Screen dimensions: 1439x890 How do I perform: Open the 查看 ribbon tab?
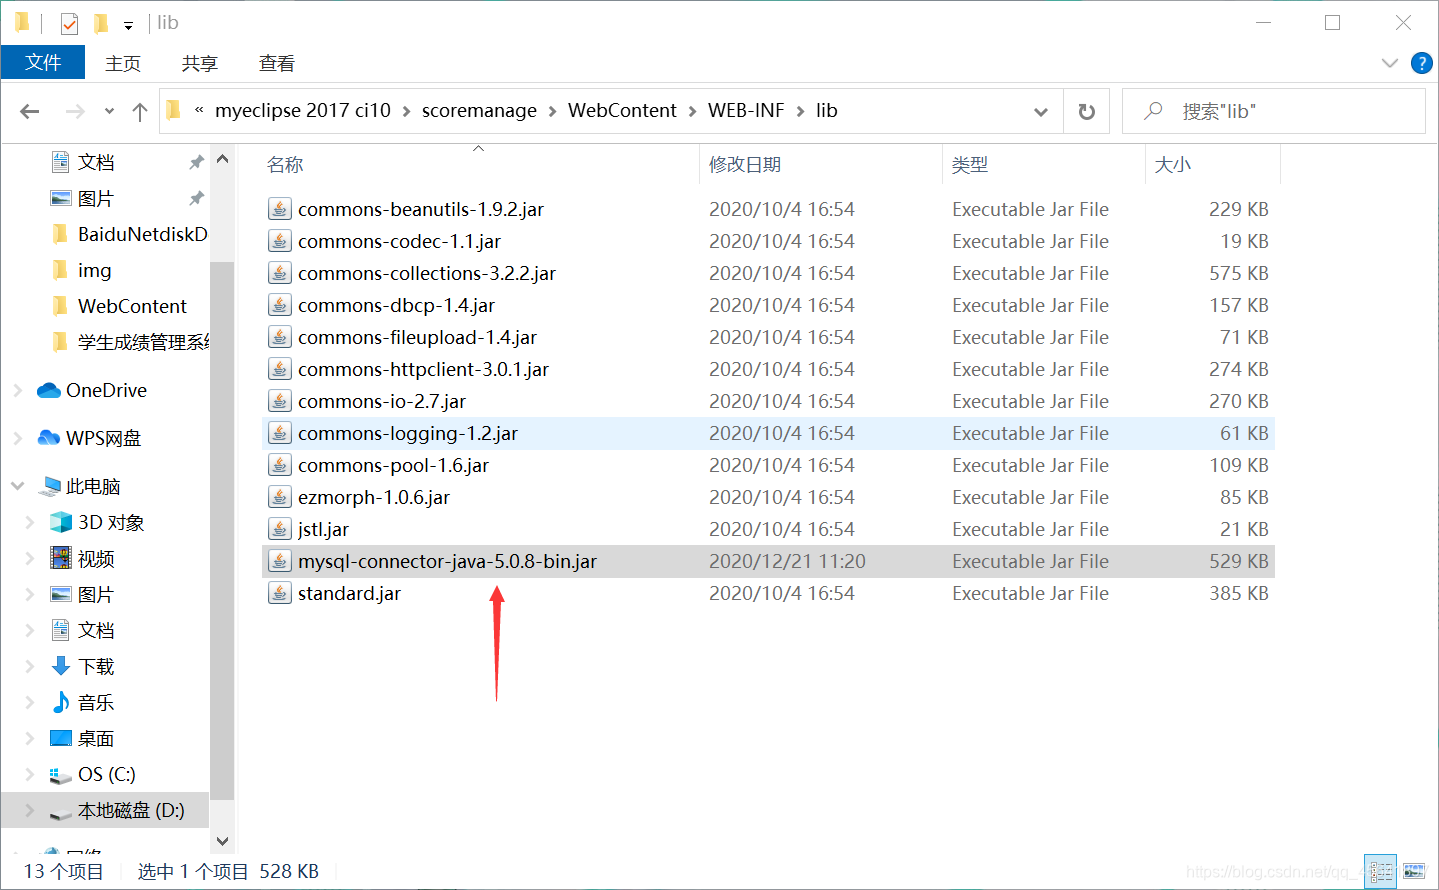click(277, 63)
